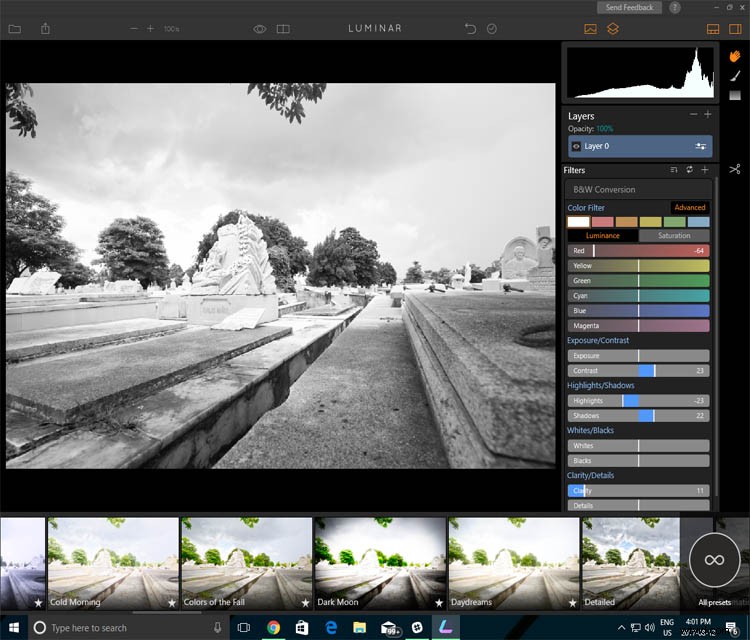
Task: Switch to the Saturation tab
Action: pos(674,236)
